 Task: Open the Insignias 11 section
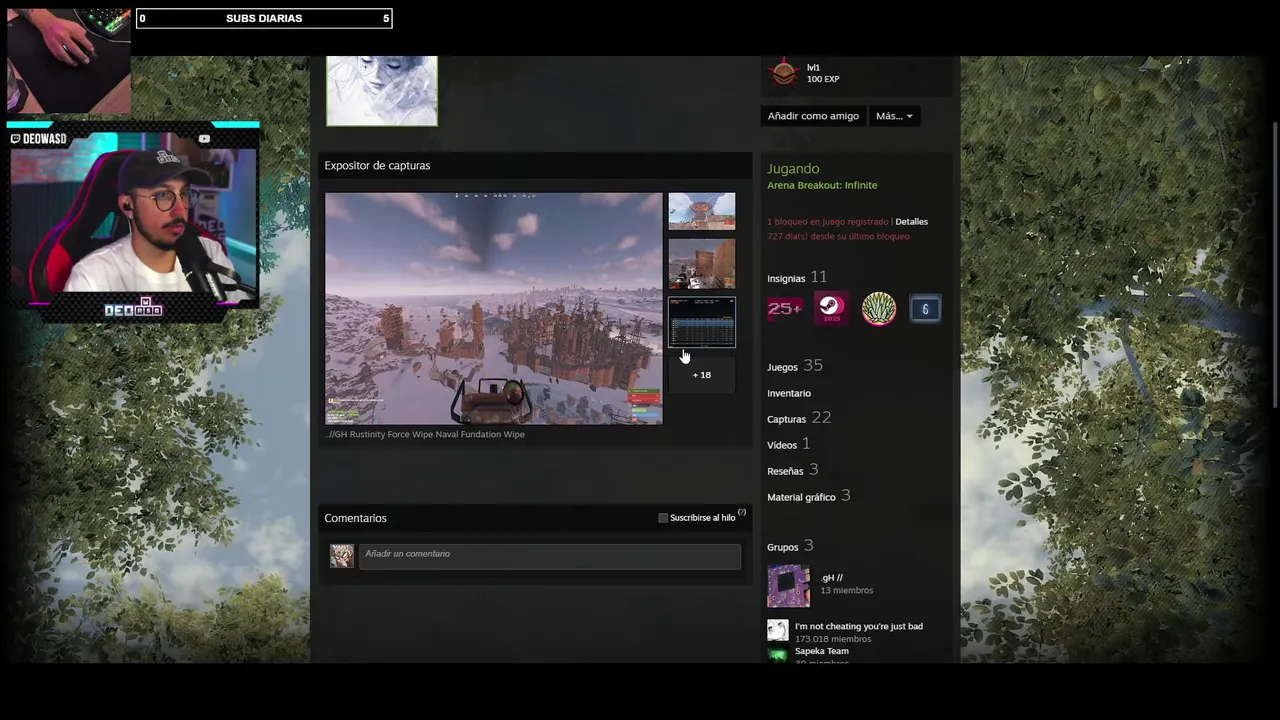pos(797,277)
